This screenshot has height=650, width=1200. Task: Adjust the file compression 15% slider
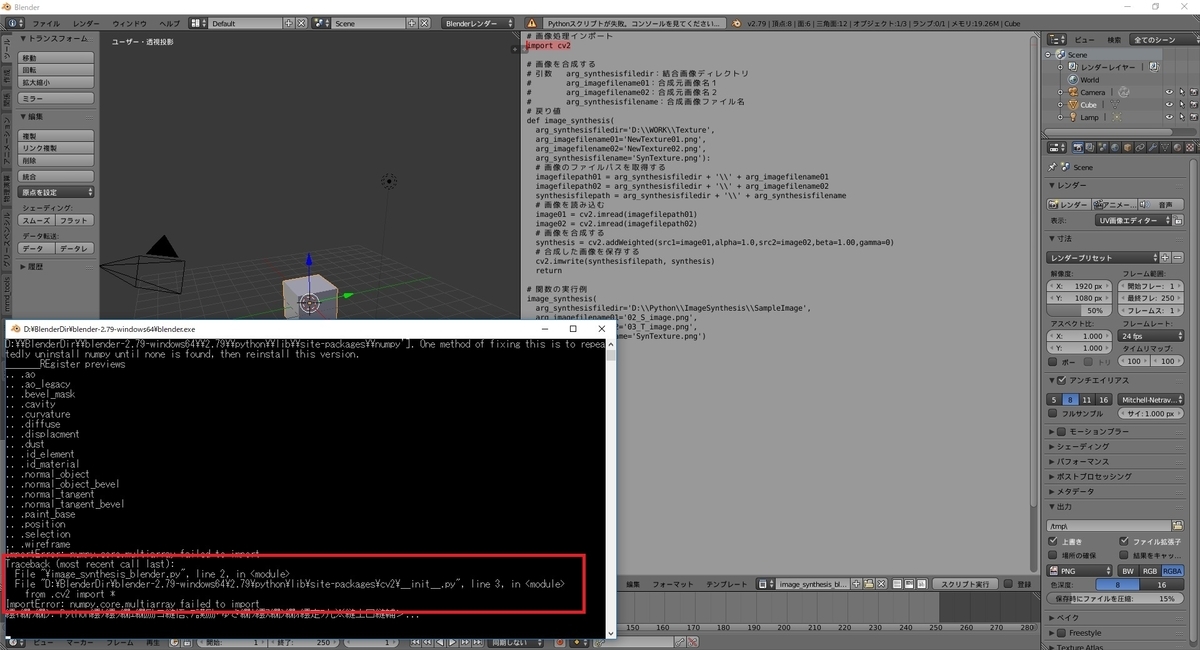[x=1116, y=599]
